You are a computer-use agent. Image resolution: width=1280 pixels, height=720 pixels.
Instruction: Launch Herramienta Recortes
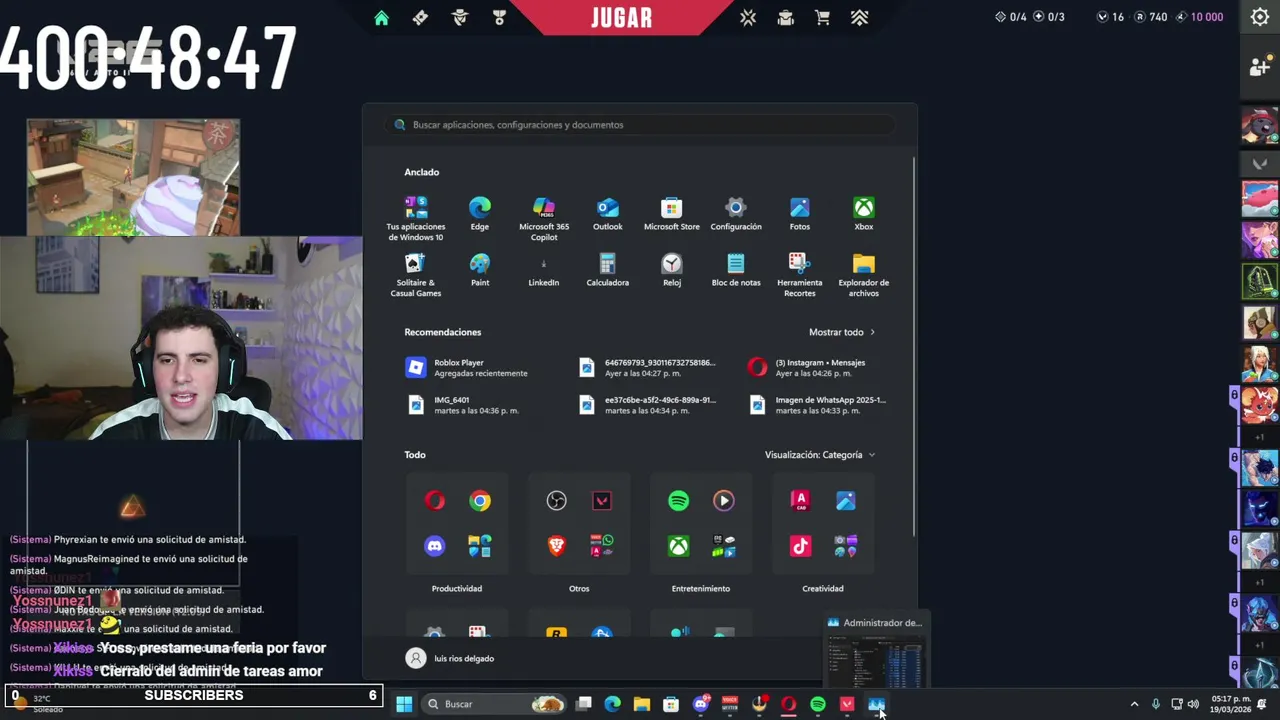point(800,274)
